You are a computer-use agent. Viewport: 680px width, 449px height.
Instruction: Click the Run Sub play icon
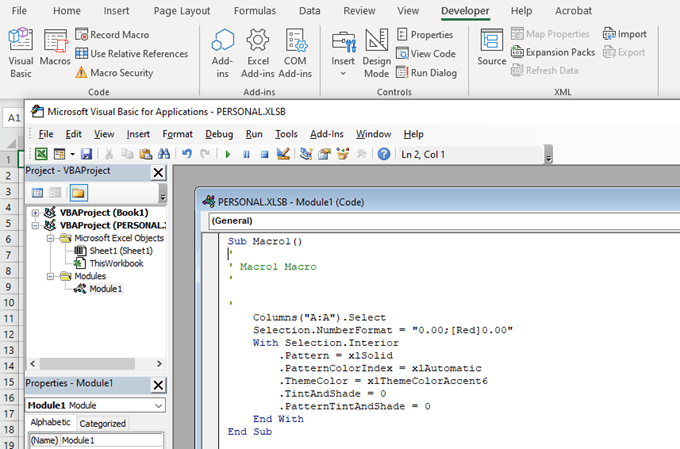(x=228, y=154)
